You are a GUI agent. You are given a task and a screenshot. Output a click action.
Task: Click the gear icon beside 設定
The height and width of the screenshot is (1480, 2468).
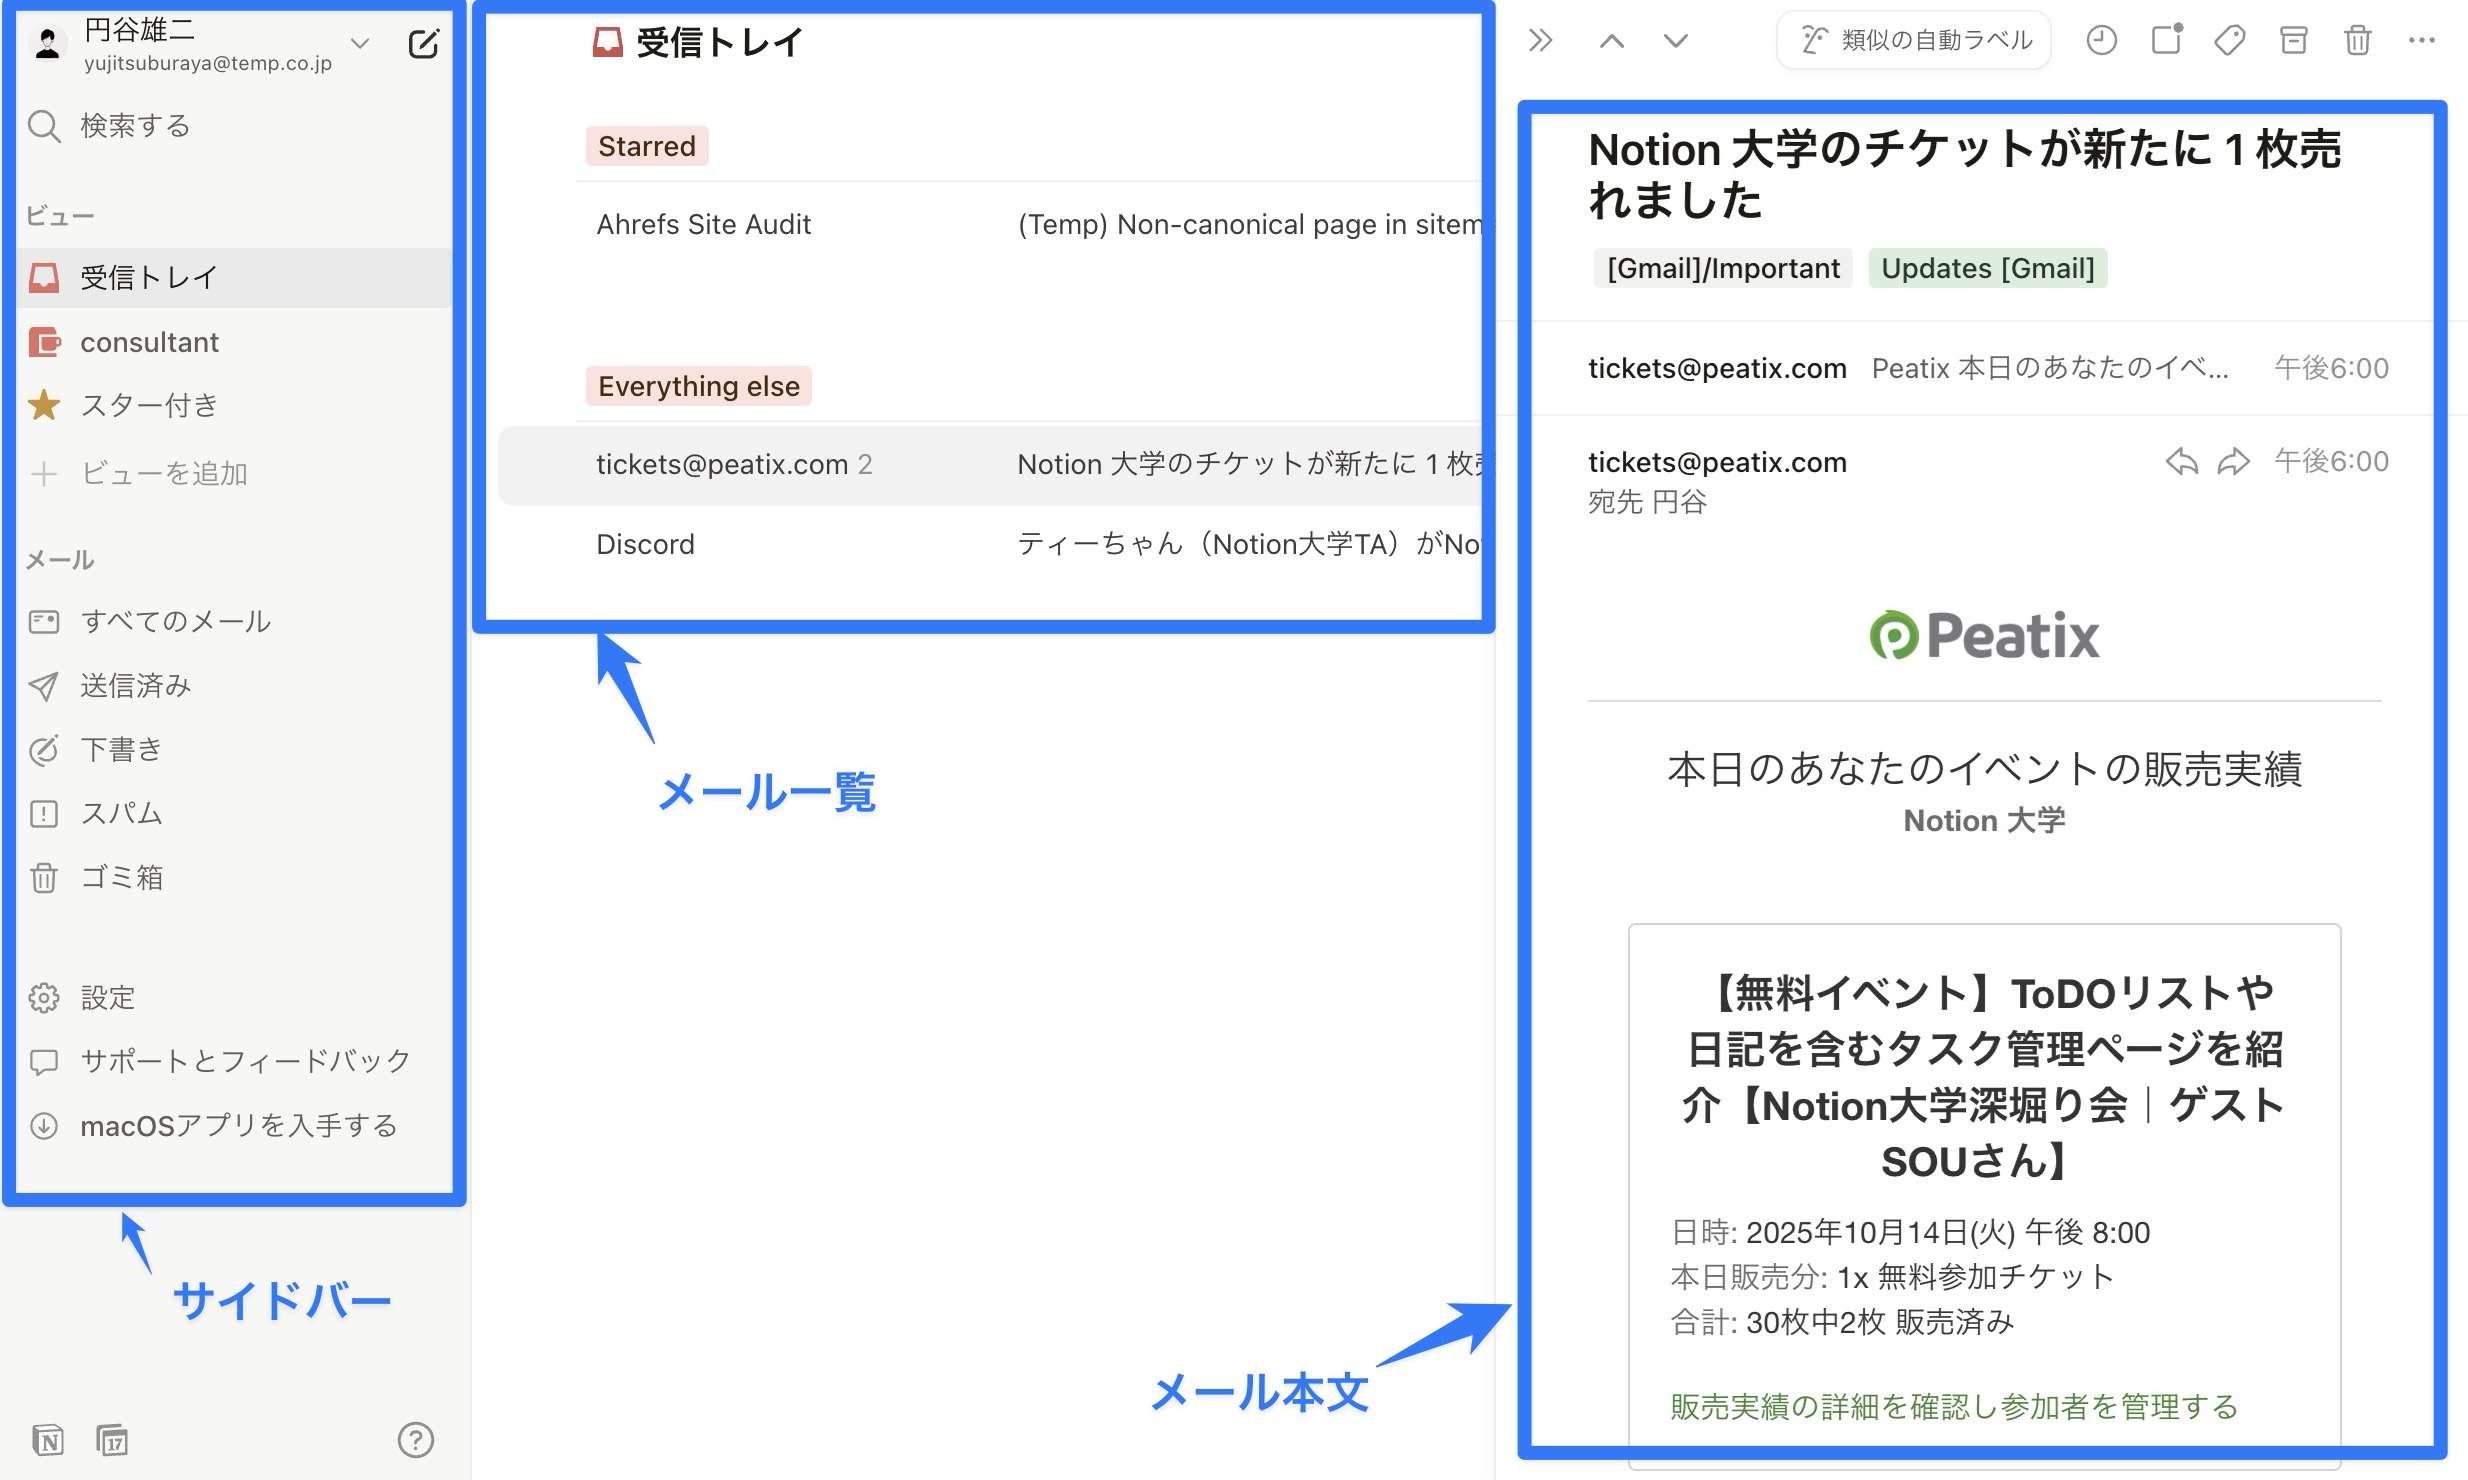tap(44, 998)
